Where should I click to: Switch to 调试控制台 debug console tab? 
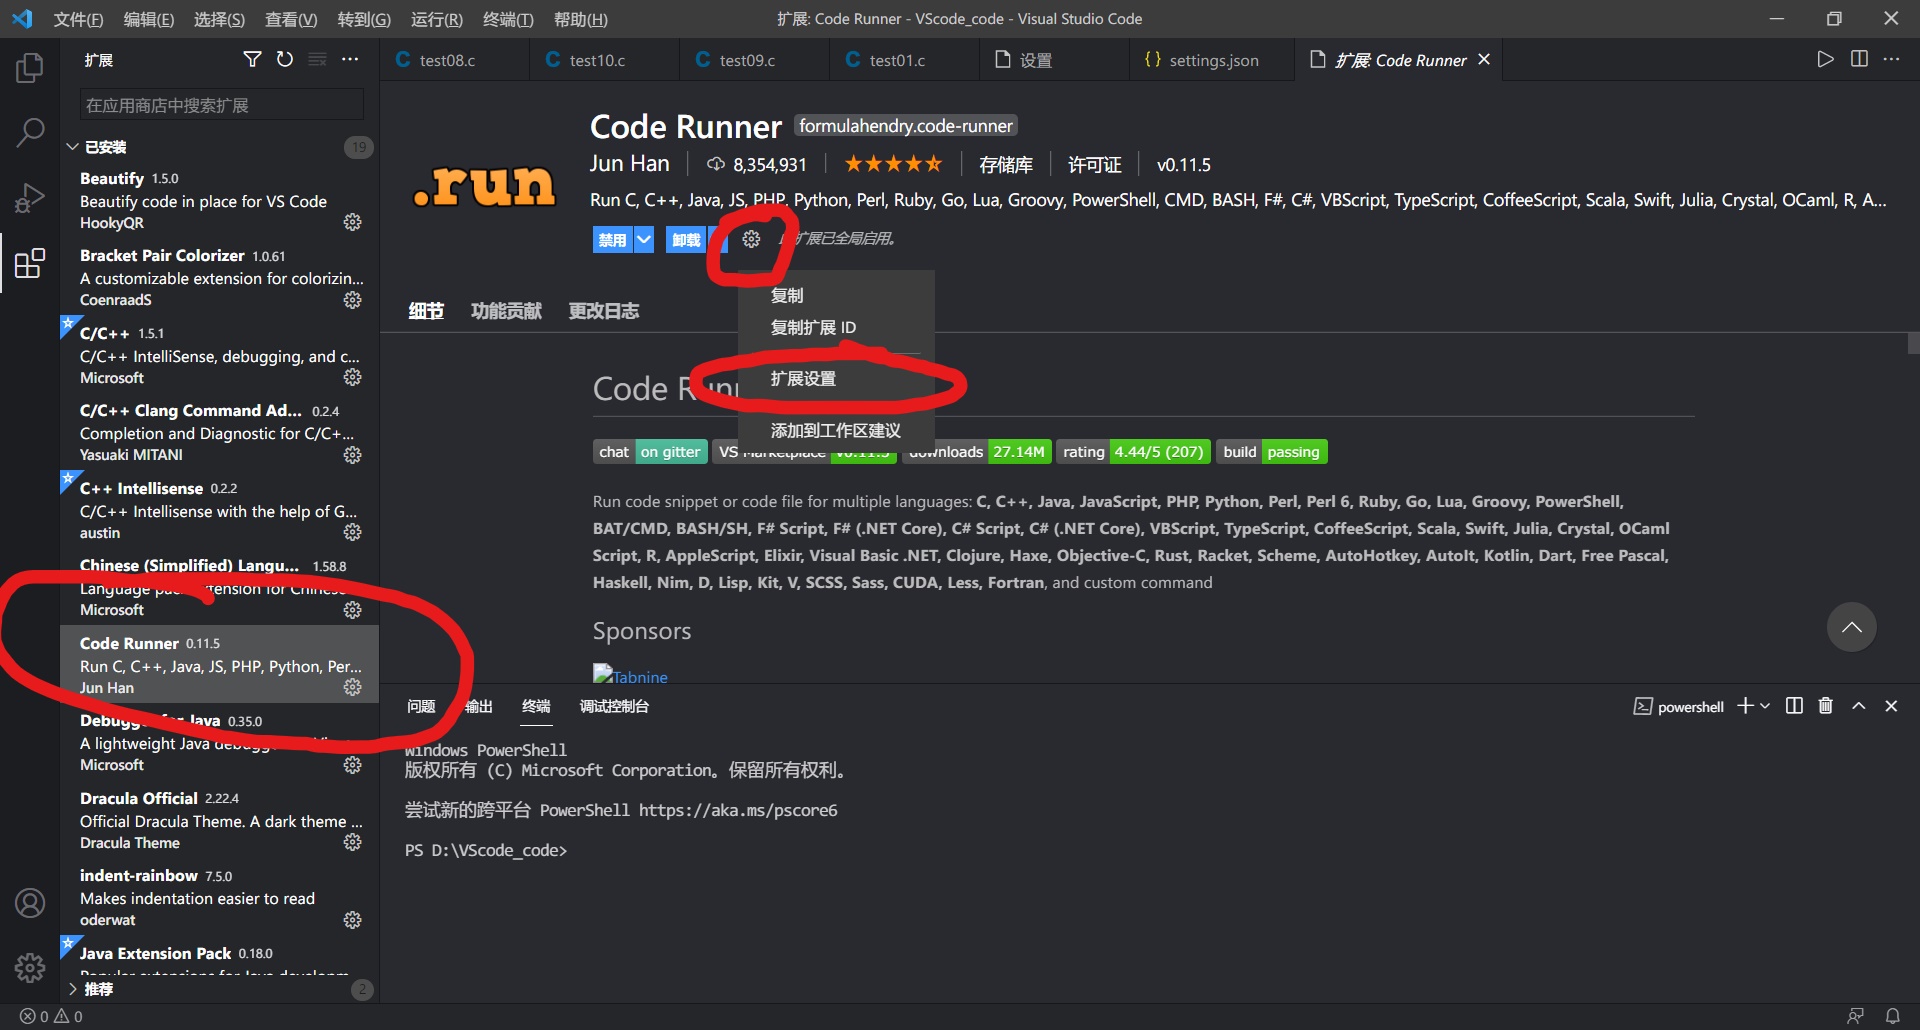pos(614,706)
